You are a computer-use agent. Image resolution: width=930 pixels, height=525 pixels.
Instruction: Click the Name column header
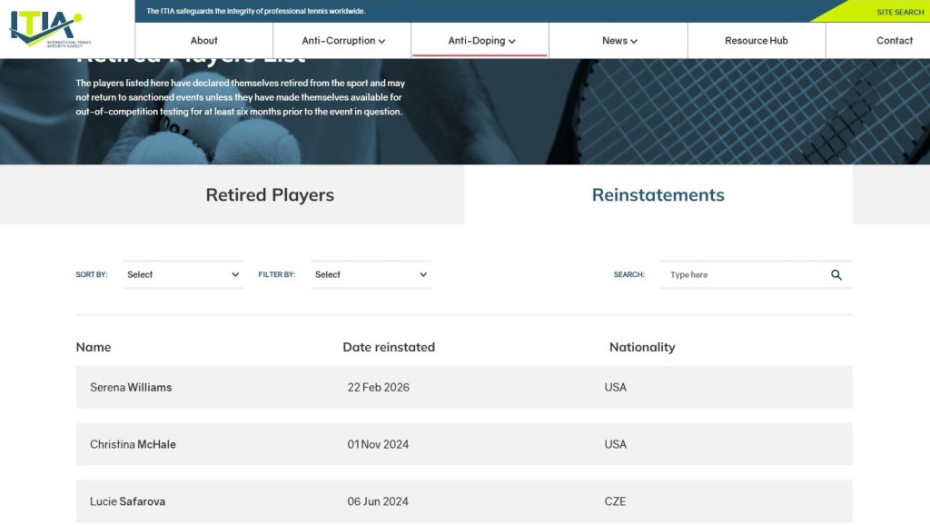(93, 347)
